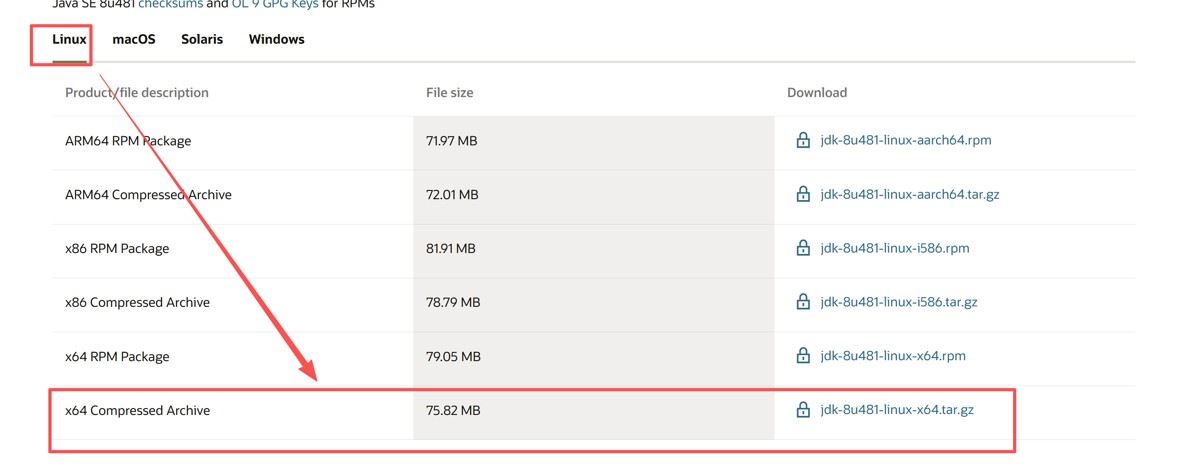
Task: Click lock icon beside jdk-8u481-linux-i586.rpm
Action: (802, 248)
